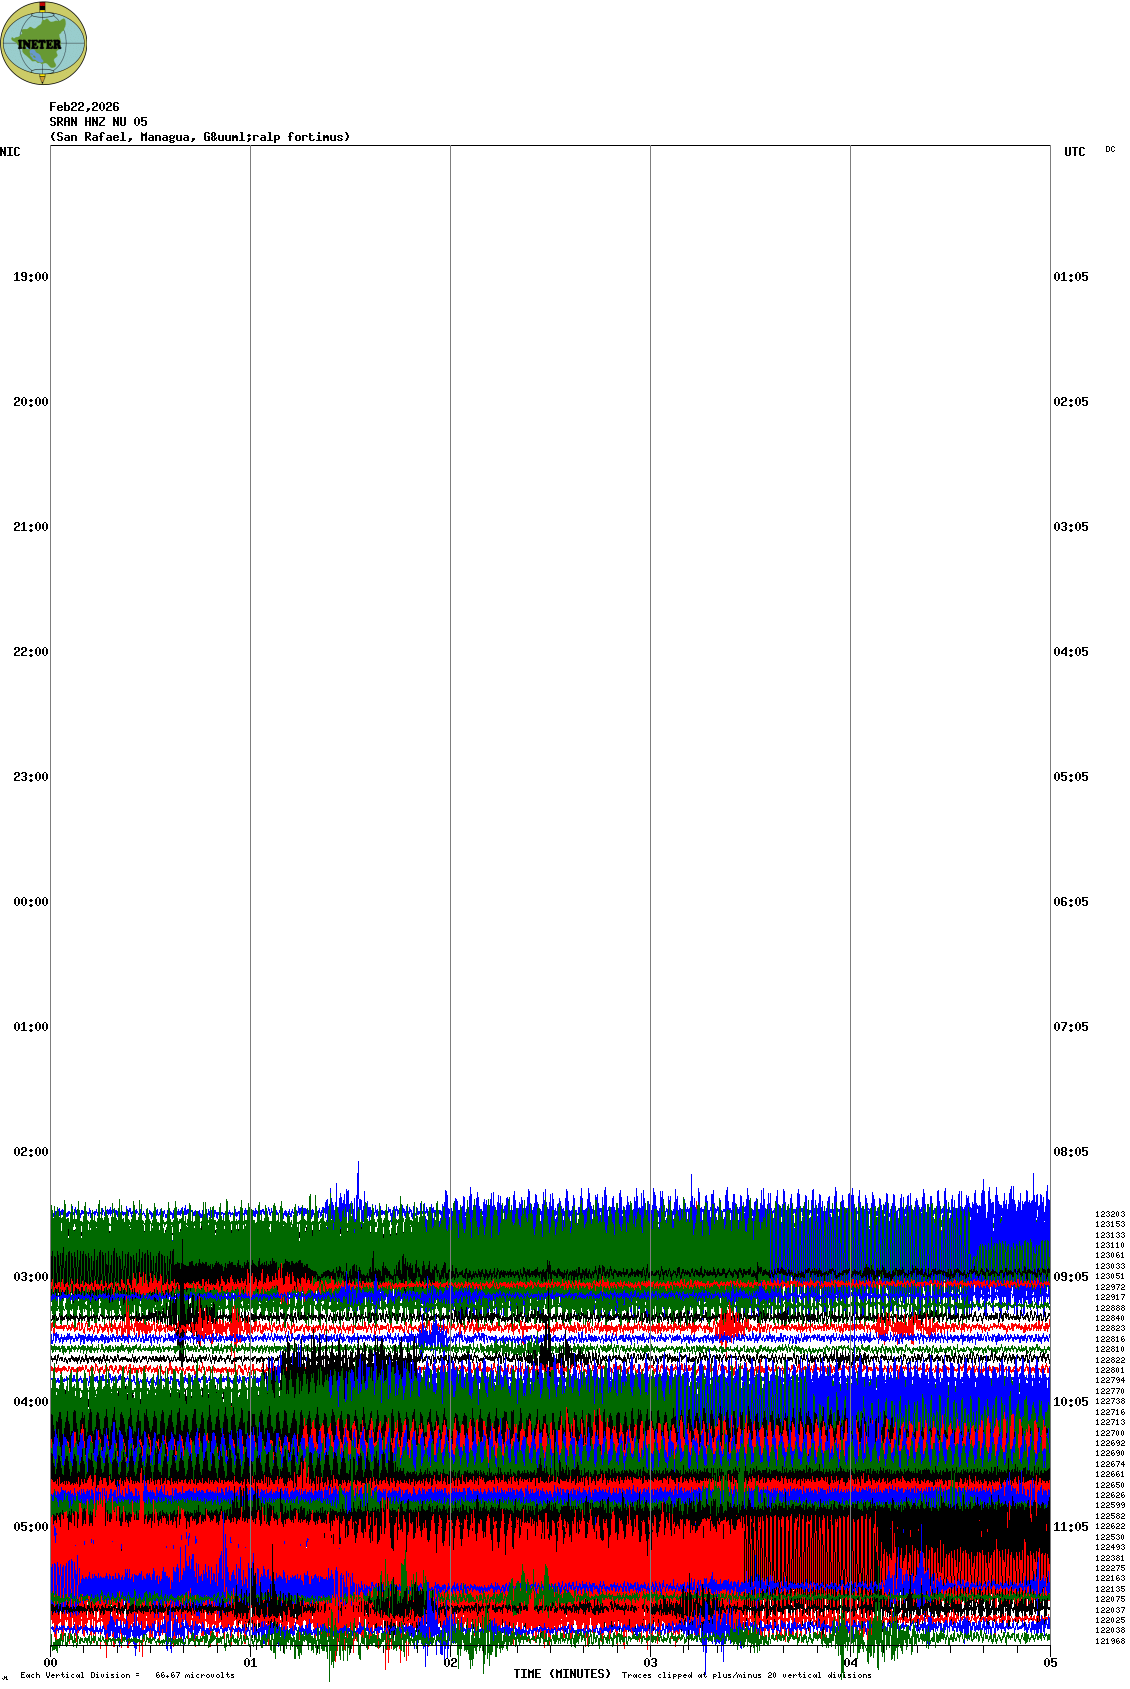The height and width of the screenshot is (1689, 1130).
Task: Click the 11:05 UTC time label
Action: click(1071, 1527)
